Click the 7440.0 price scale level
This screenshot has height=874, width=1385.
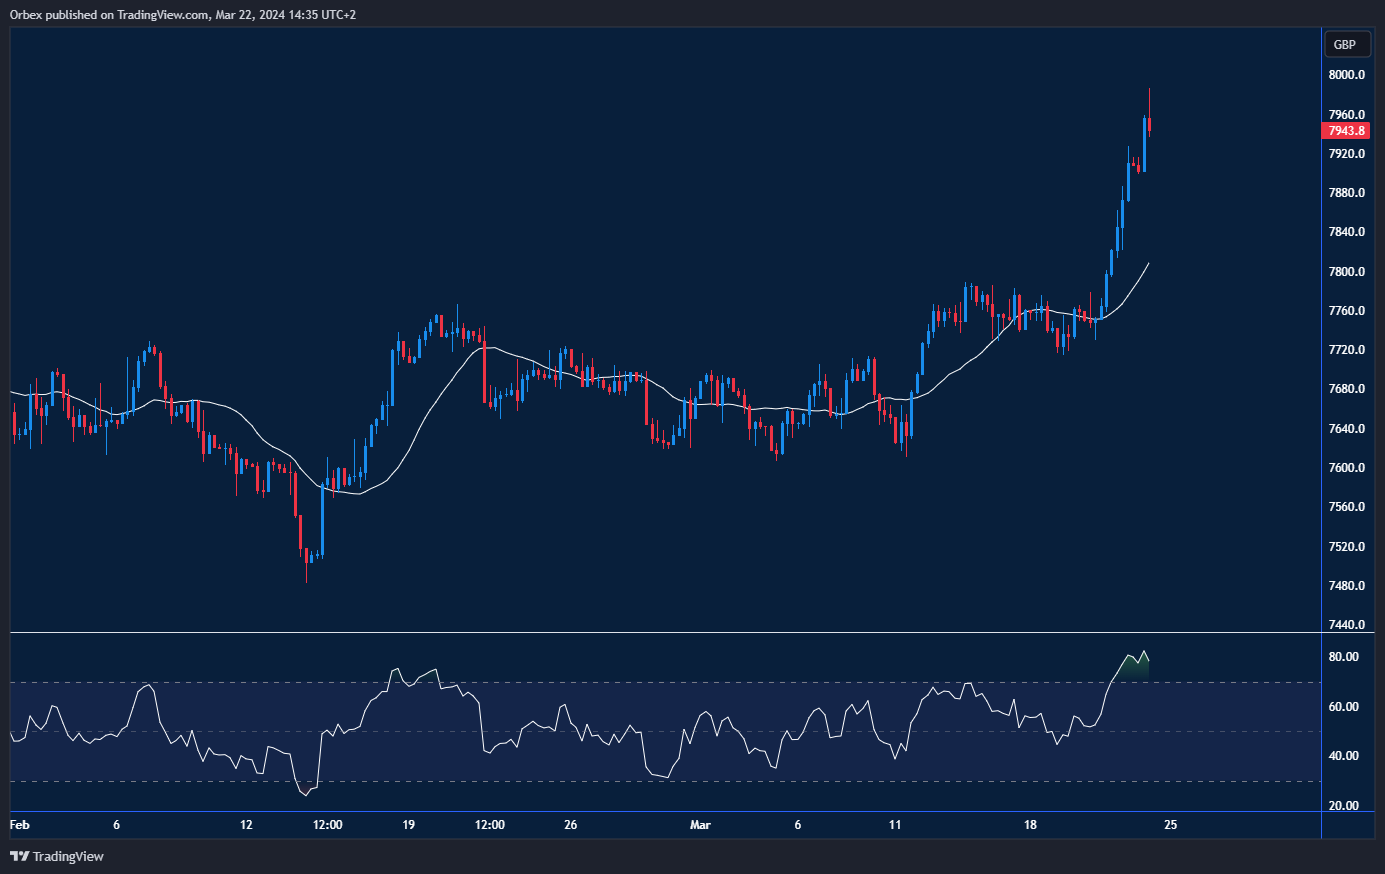1346,625
